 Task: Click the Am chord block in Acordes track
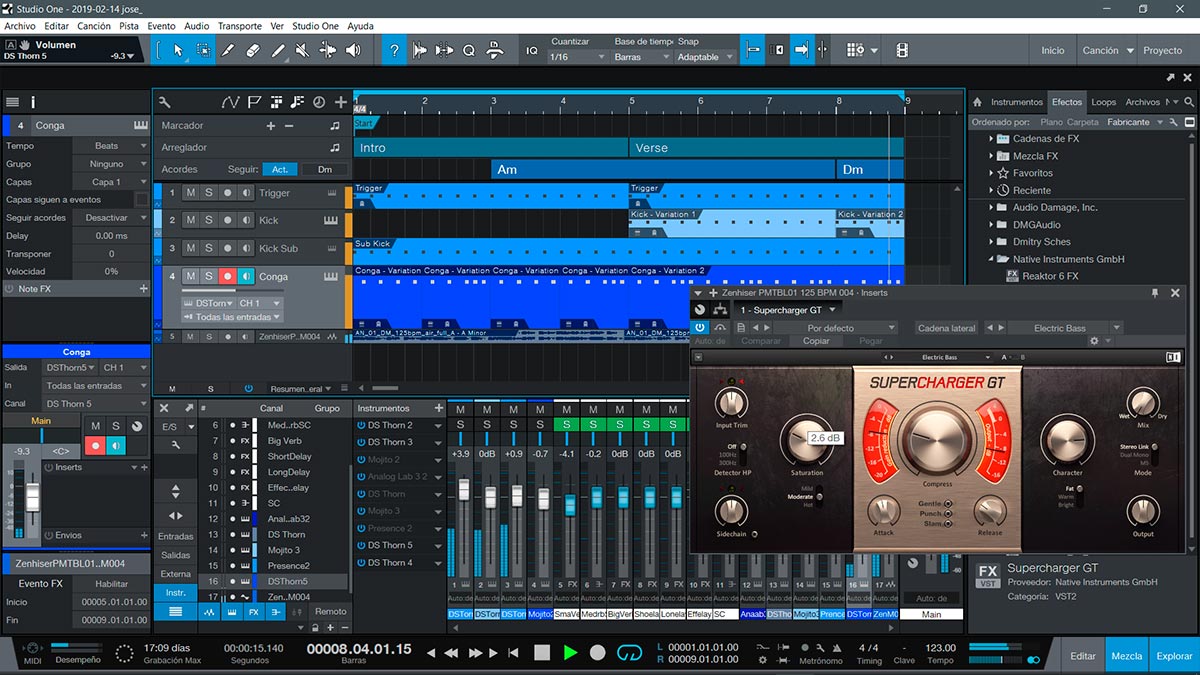pos(663,170)
